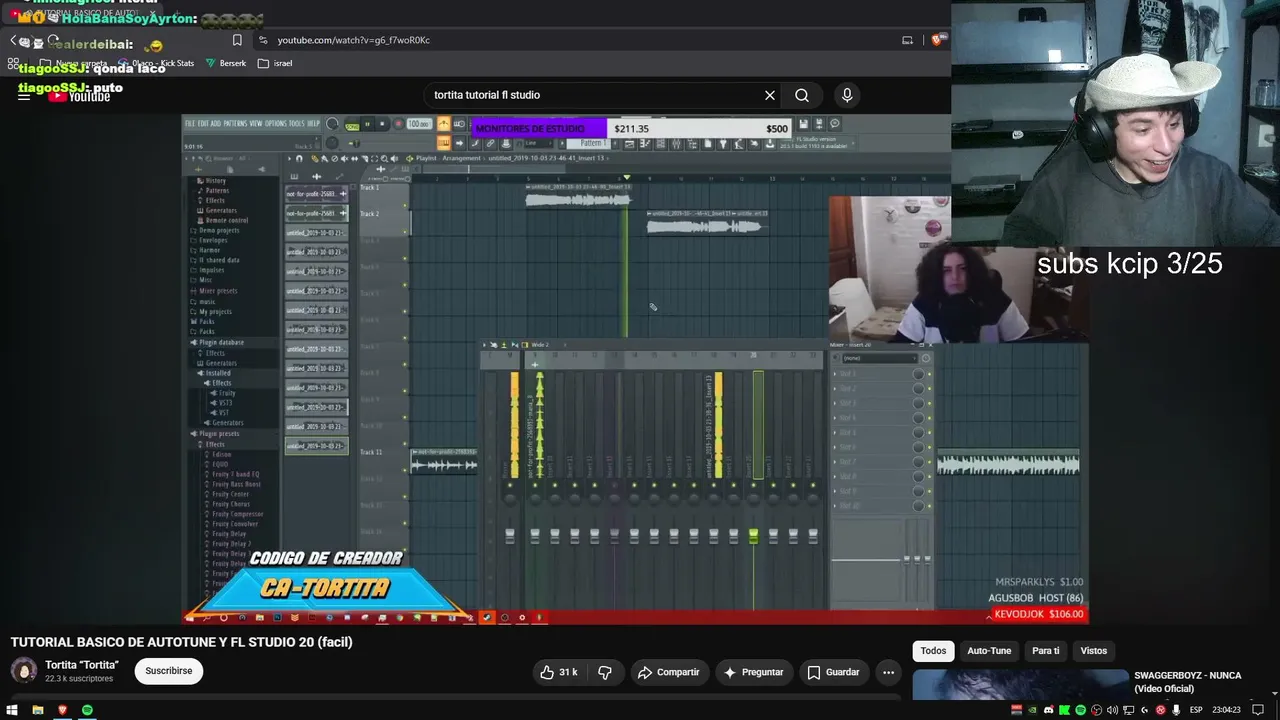Start YouTube voice search with the microphone
Screen dimensions: 1280x720
click(x=847, y=95)
